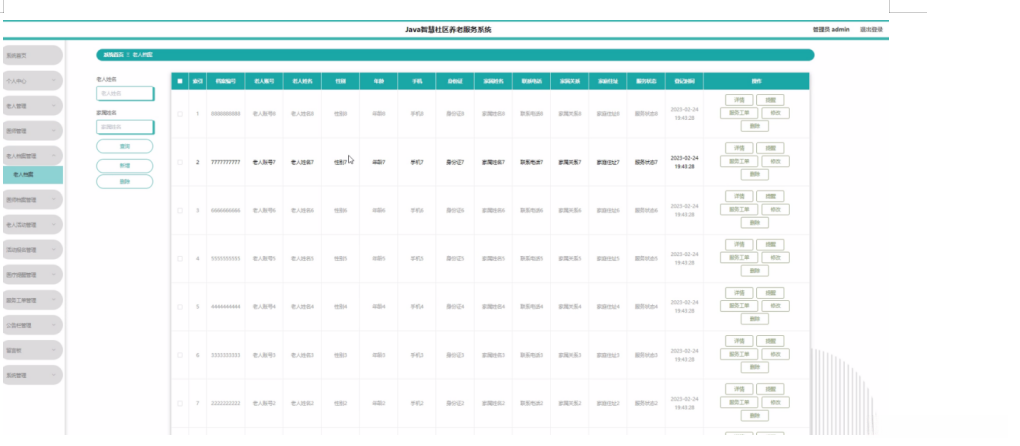This screenshot has height=446, width=1020.
Task: Click batch 删除 button under 新增
Action: click(125, 181)
